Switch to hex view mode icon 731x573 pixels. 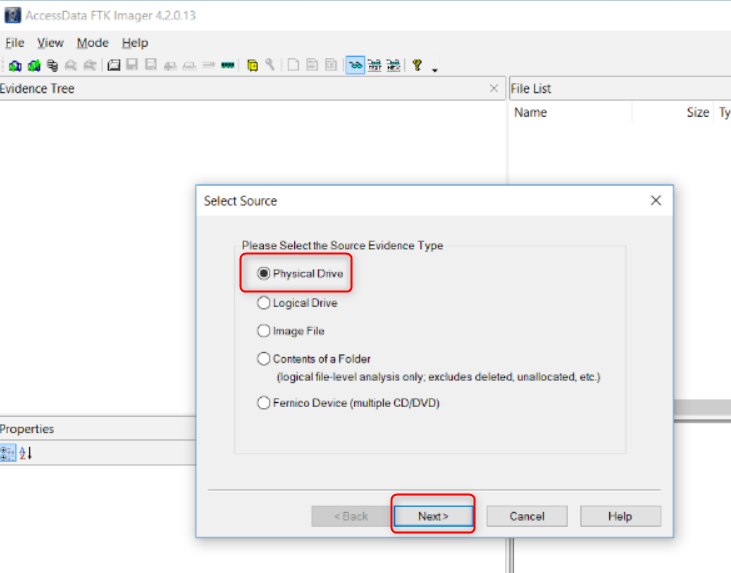tap(393, 65)
